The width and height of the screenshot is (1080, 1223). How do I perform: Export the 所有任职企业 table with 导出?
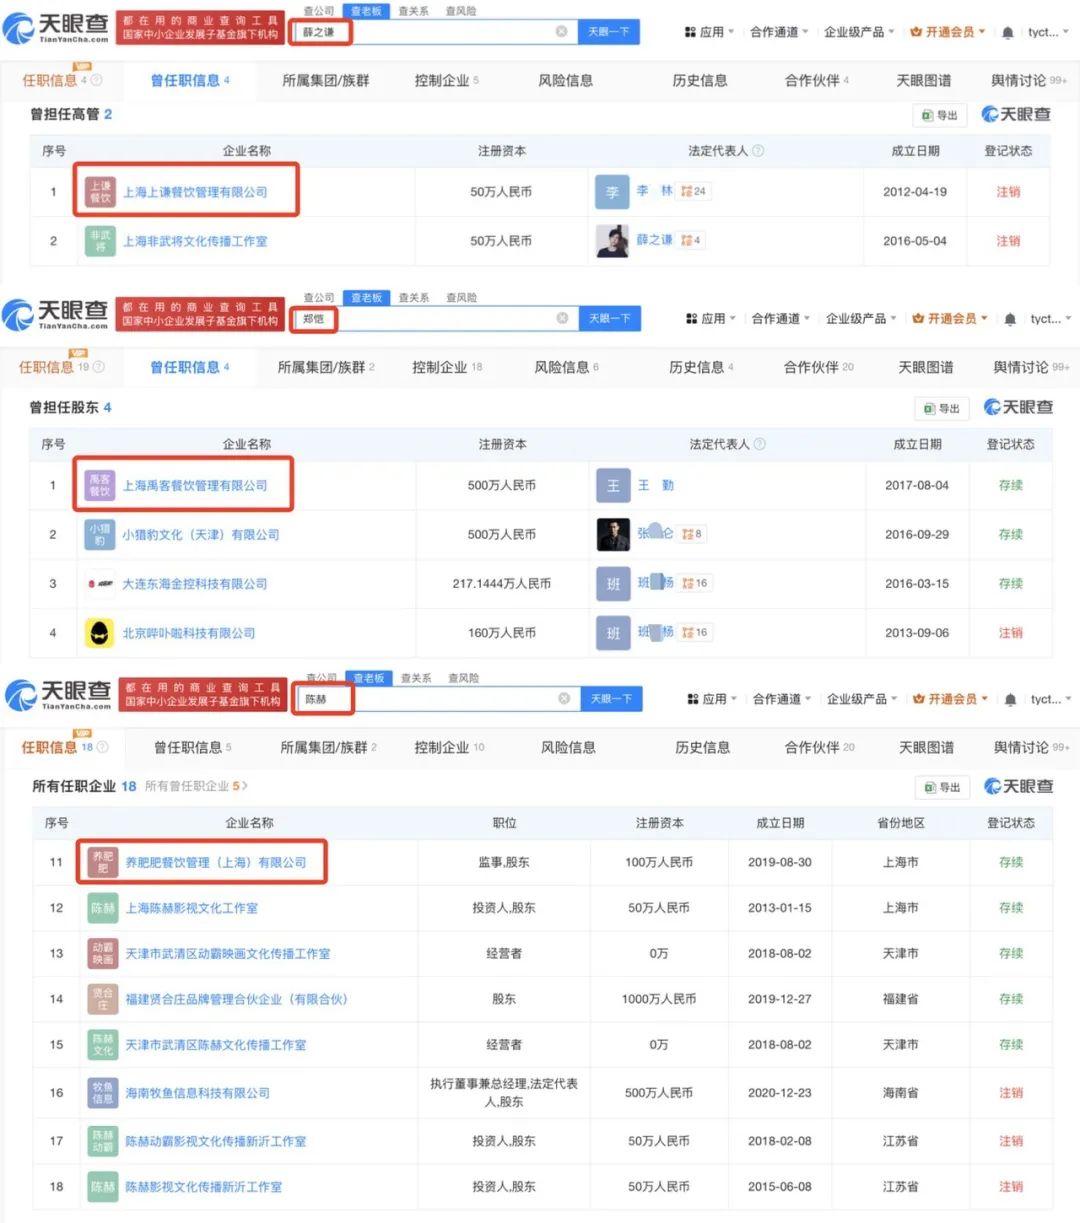pyautogui.click(x=943, y=787)
